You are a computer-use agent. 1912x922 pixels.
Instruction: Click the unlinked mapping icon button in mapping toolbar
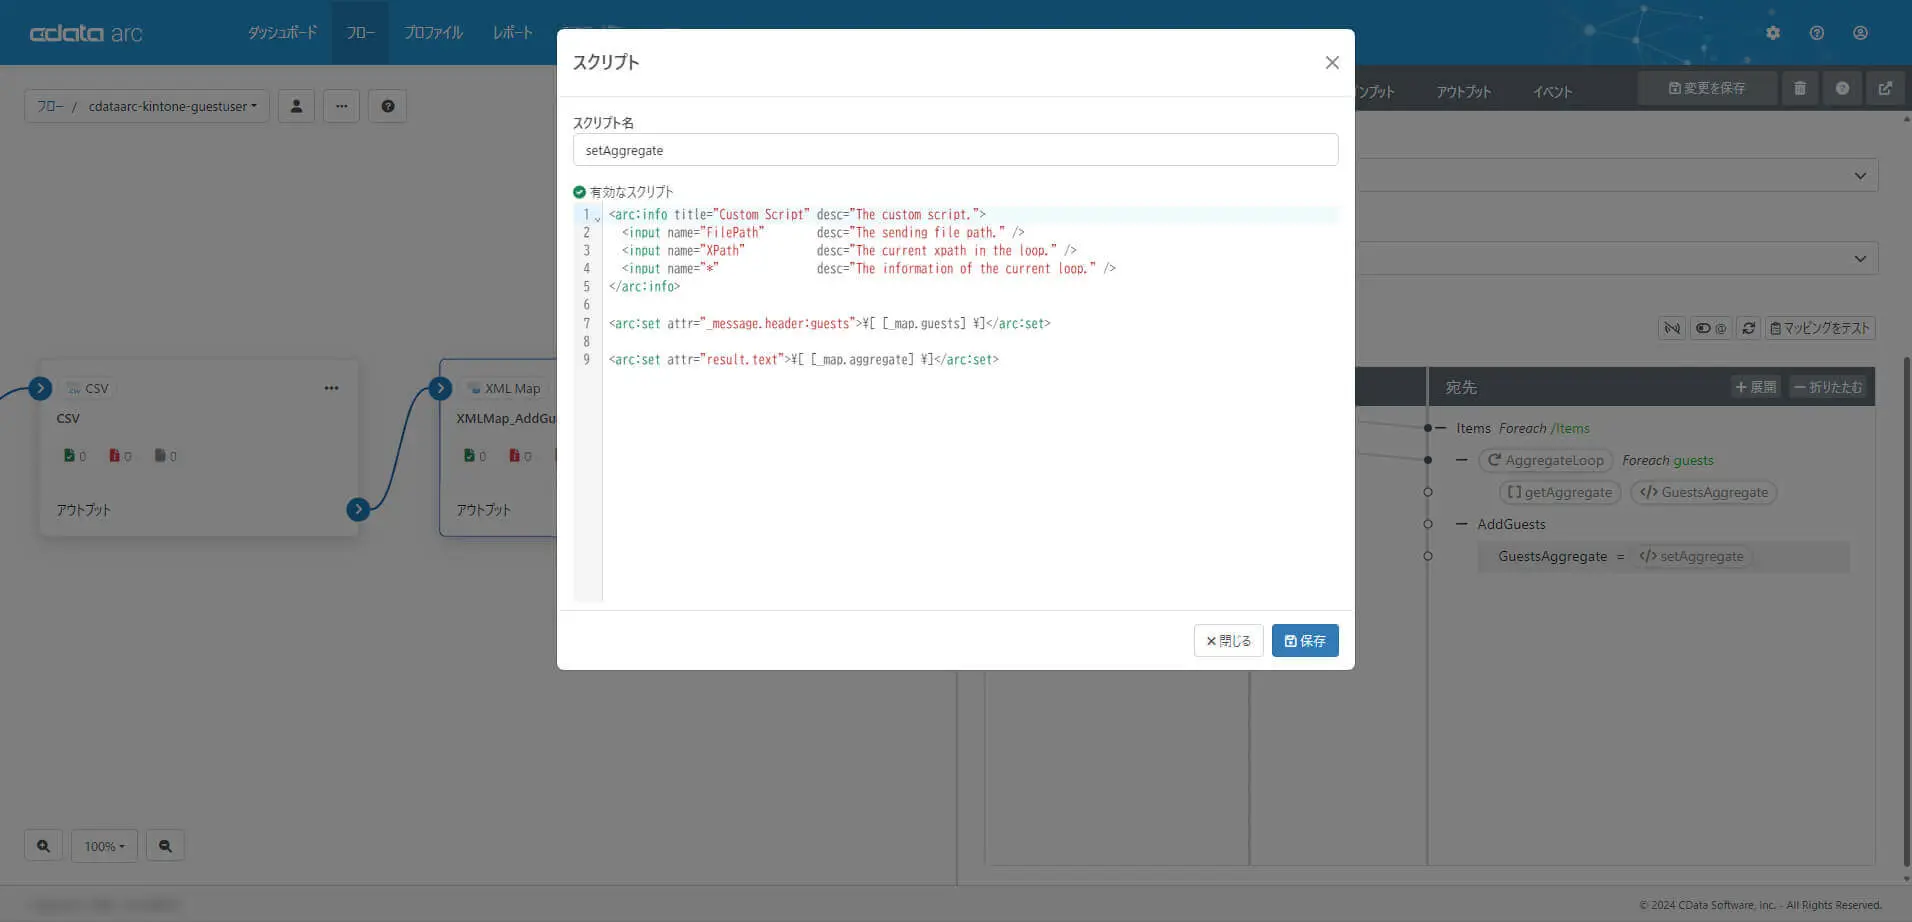(1671, 328)
